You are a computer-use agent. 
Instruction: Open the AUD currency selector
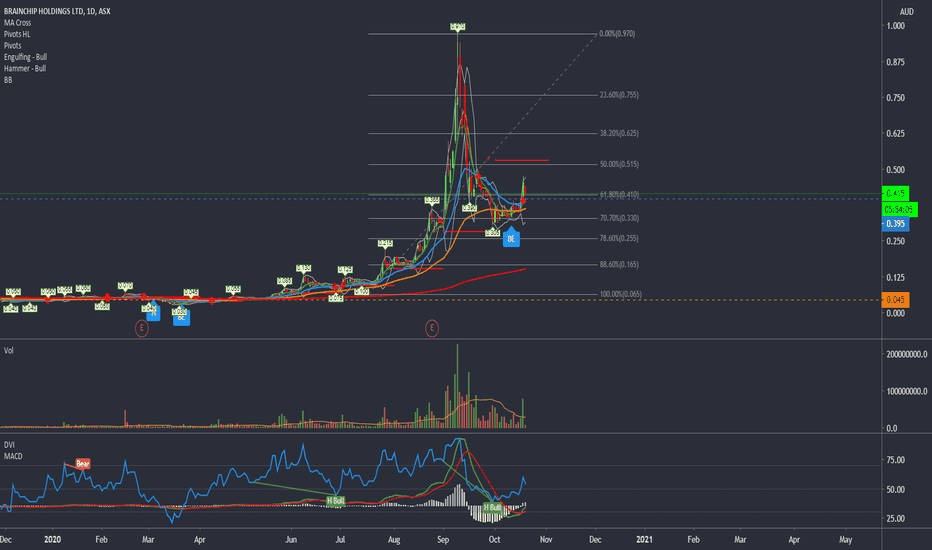(x=906, y=11)
